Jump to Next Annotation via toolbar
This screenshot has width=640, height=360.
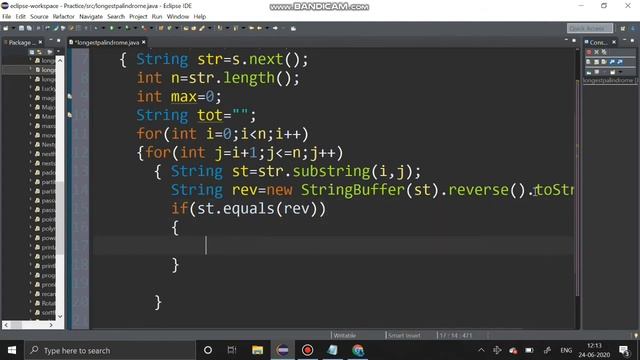(x=220, y=28)
